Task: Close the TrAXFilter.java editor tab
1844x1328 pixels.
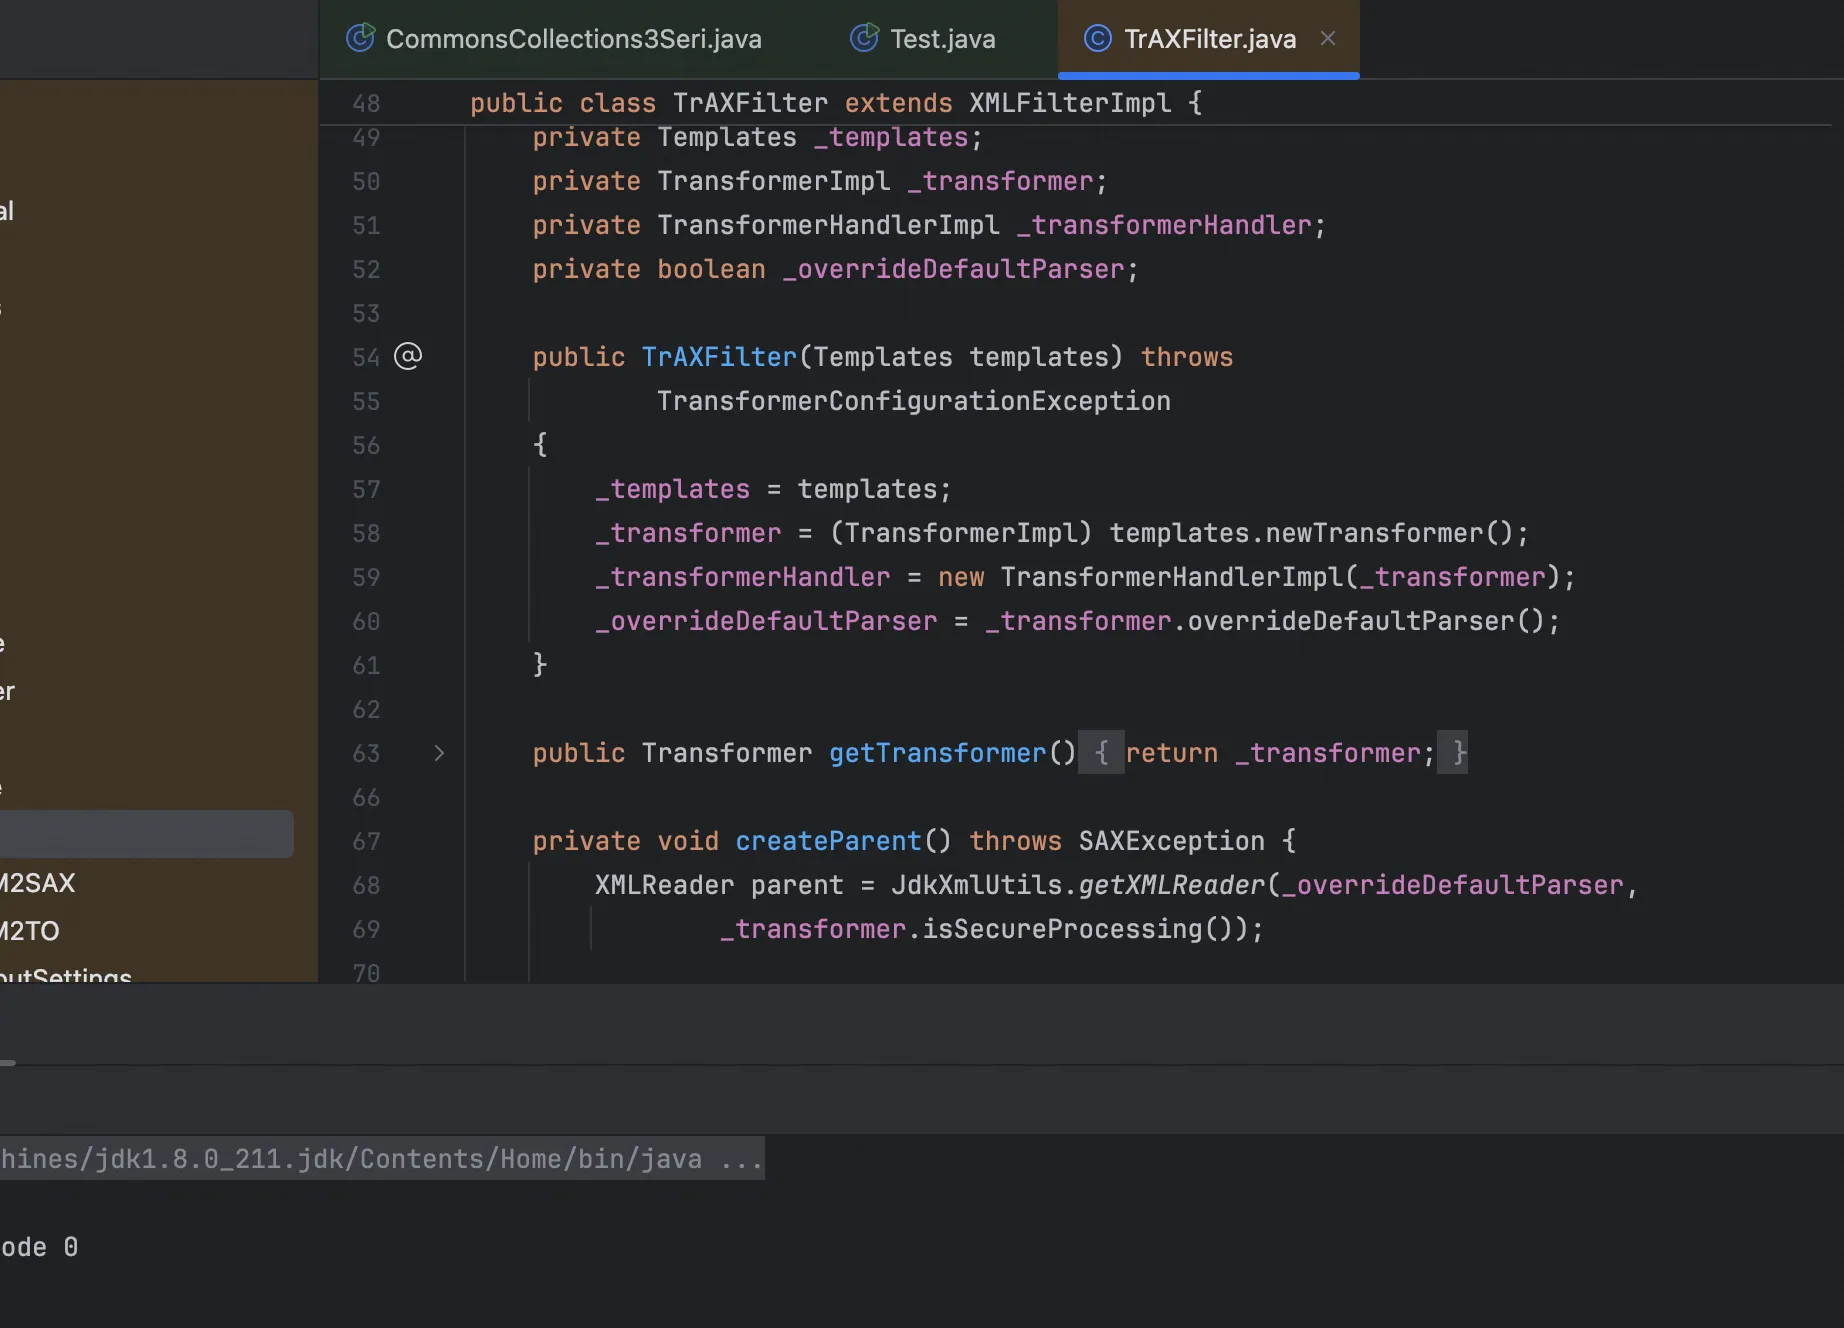Action: [x=1328, y=38]
